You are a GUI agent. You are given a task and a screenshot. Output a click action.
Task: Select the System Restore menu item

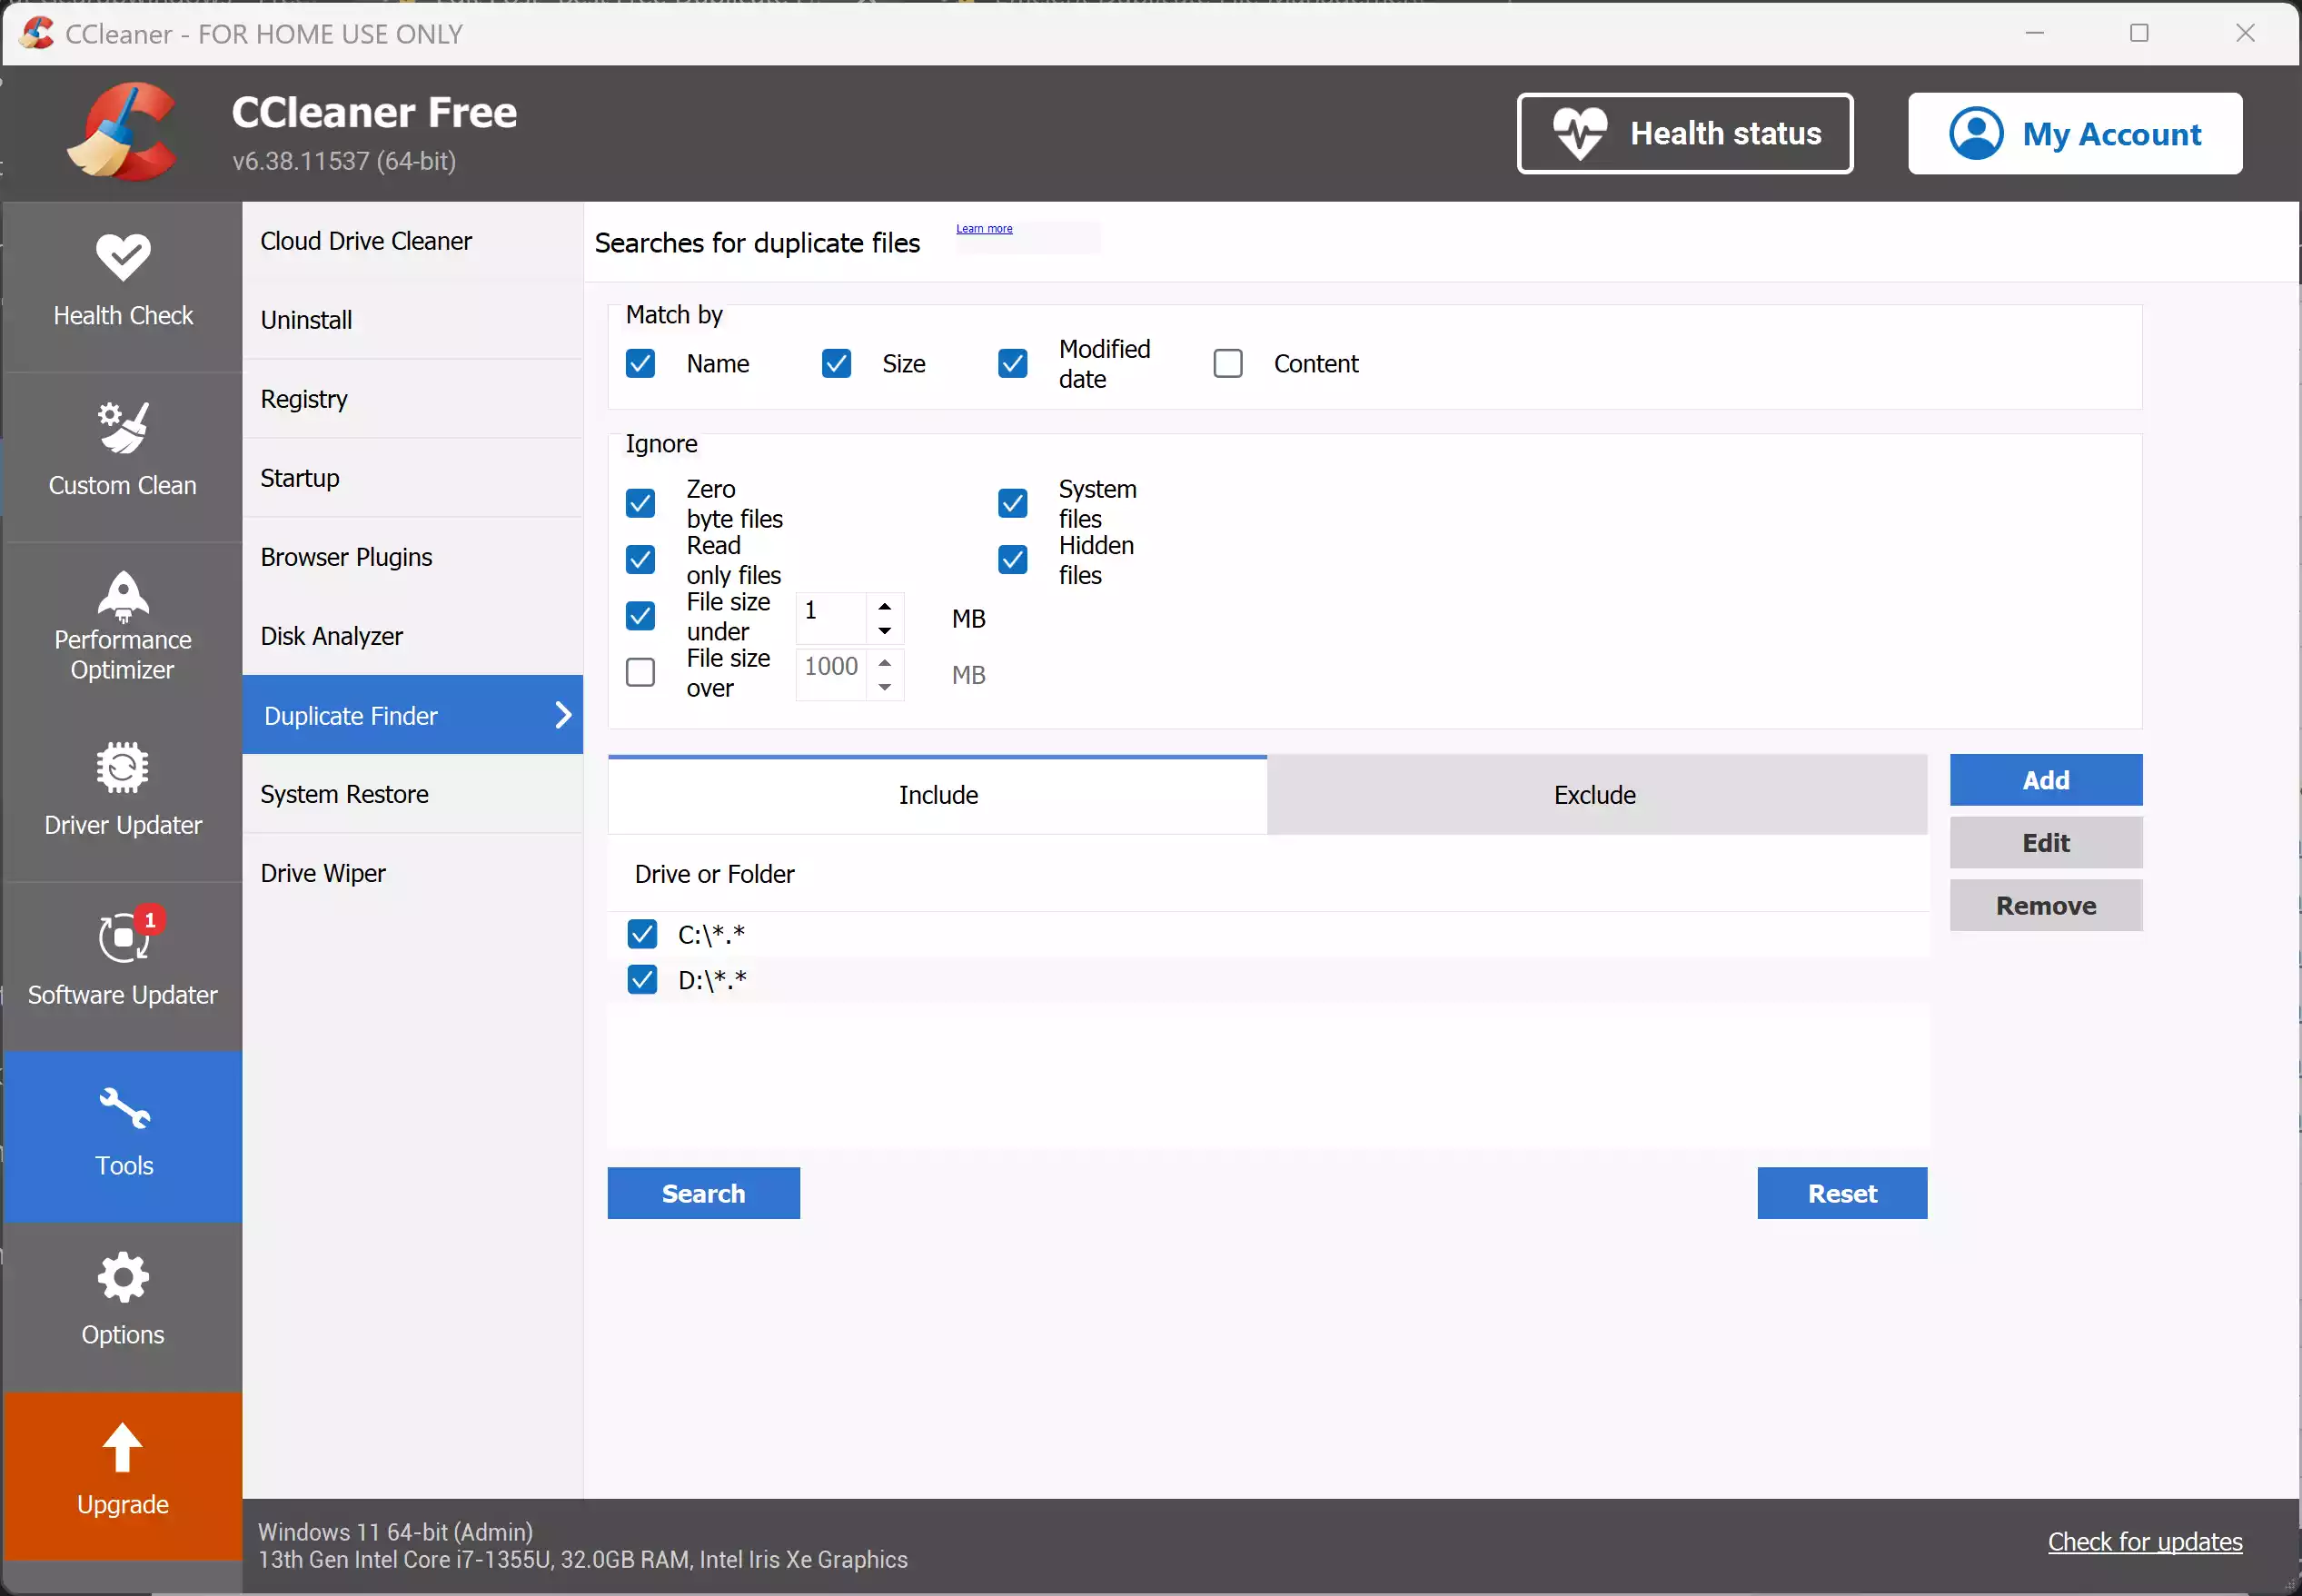pyautogui.click(x=344, y=793)
